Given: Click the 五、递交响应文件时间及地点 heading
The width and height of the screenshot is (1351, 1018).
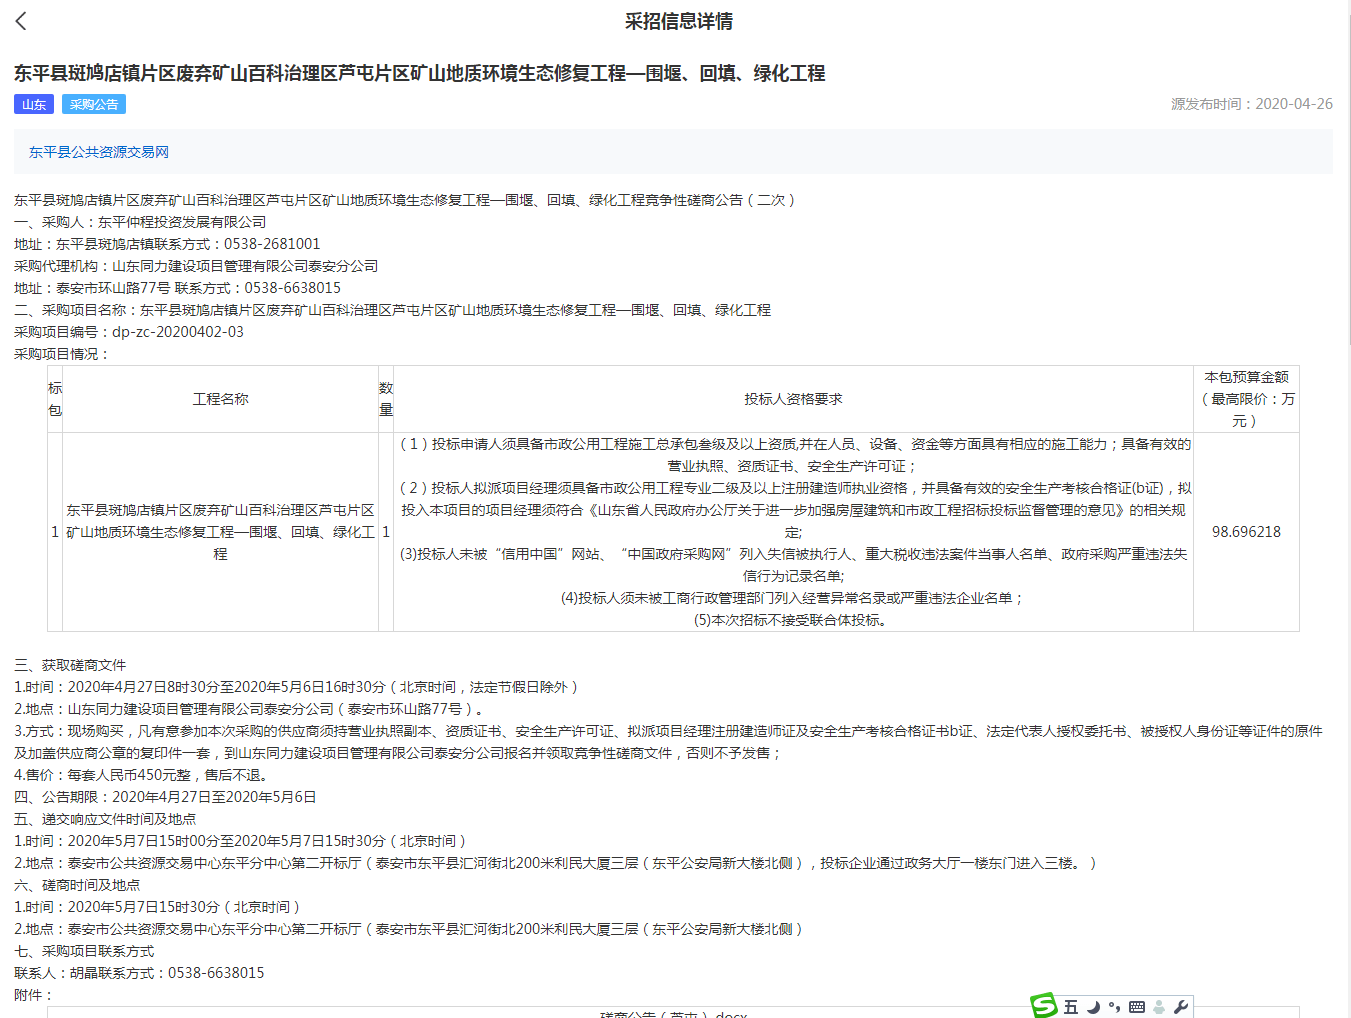Looking at the screenshot, I should [x=105, y=819].
